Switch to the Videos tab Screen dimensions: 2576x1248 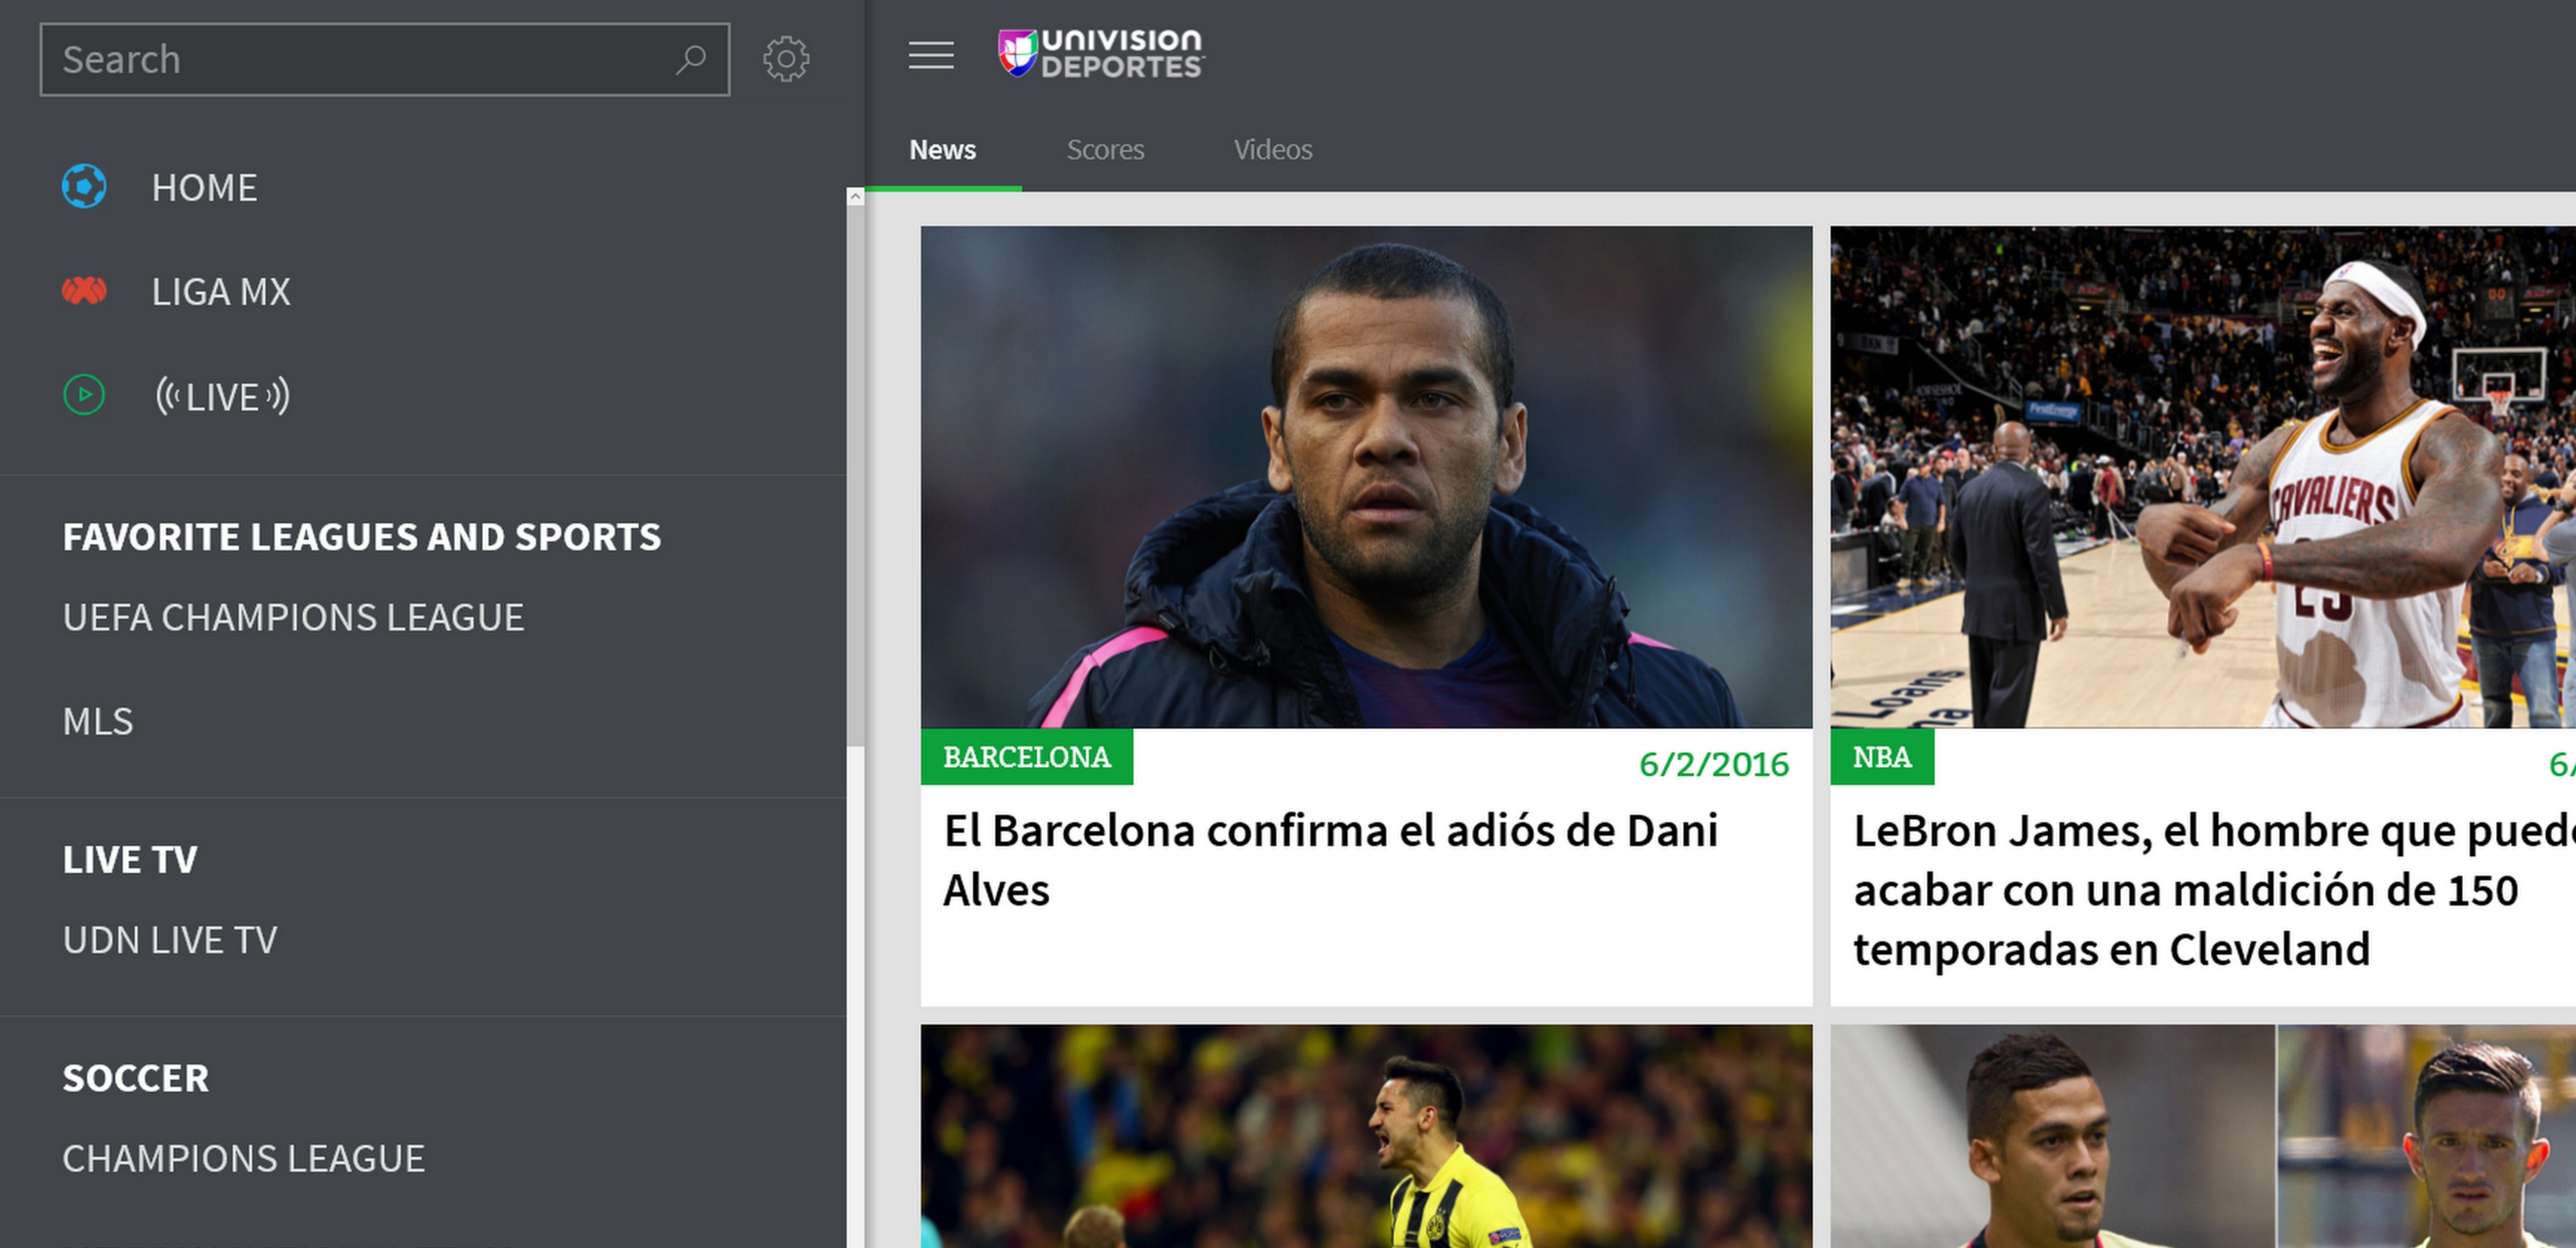pyautogui.click(x=1273, y=150)
